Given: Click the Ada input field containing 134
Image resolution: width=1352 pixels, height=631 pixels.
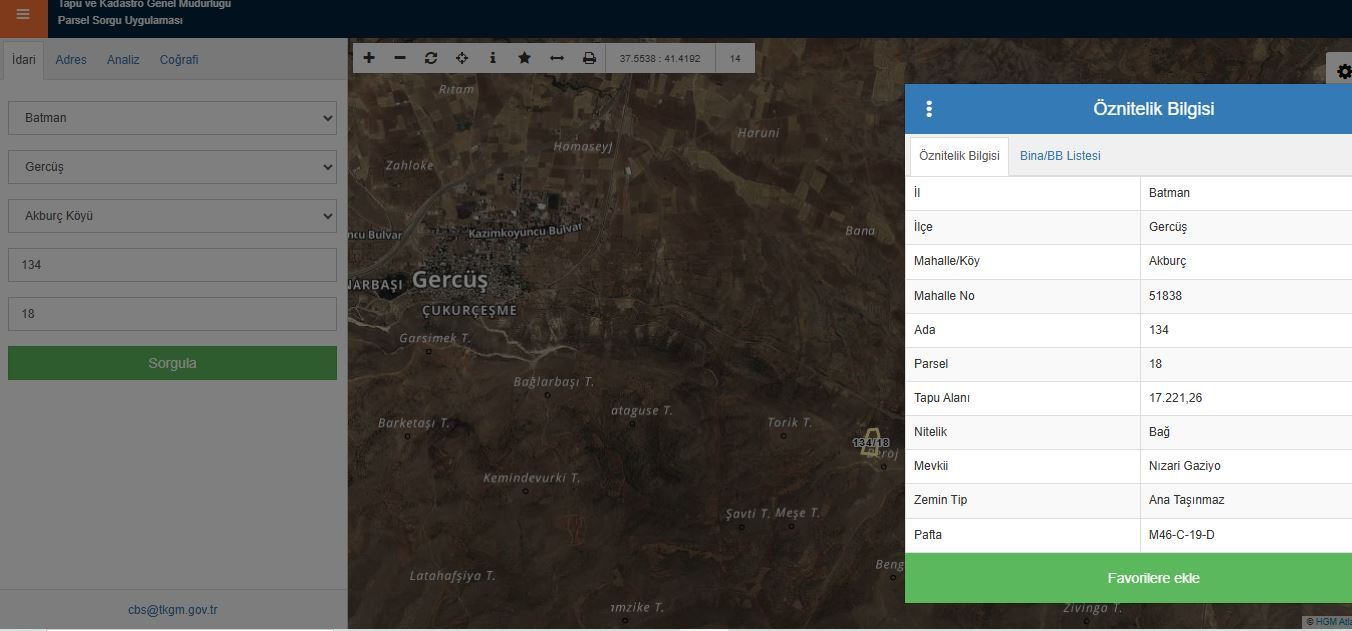Looking at the screenshot, I should pyautogui.click(x=172, y=265).
